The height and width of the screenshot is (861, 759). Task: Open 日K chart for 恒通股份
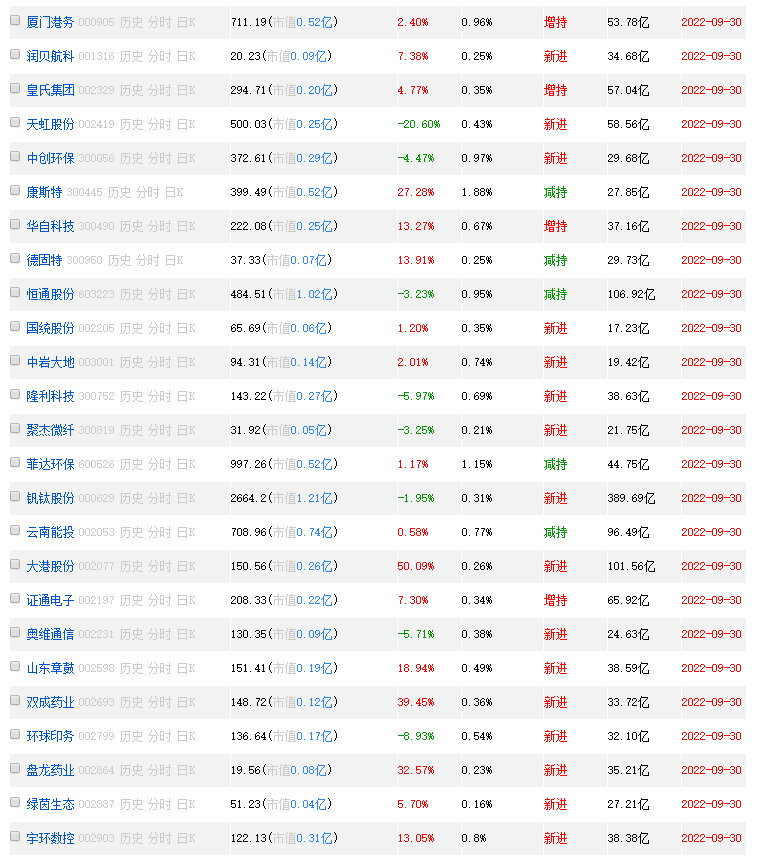click(186, 294)
